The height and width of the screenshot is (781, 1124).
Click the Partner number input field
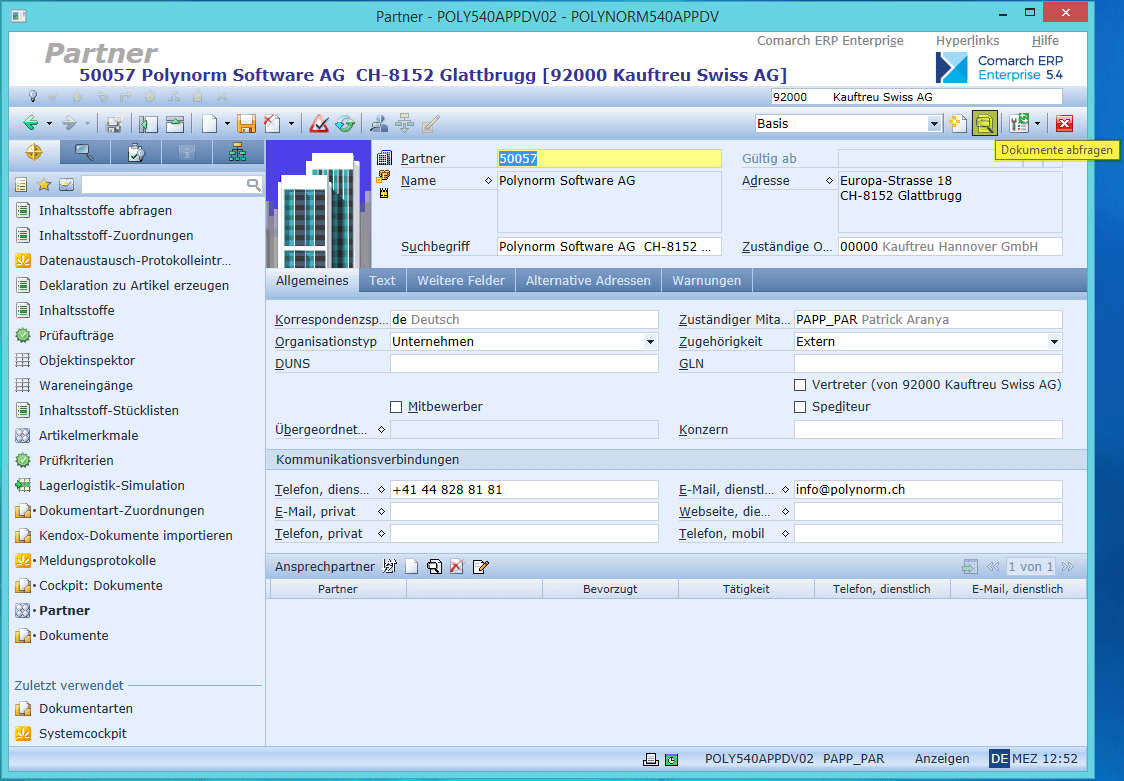609,158
